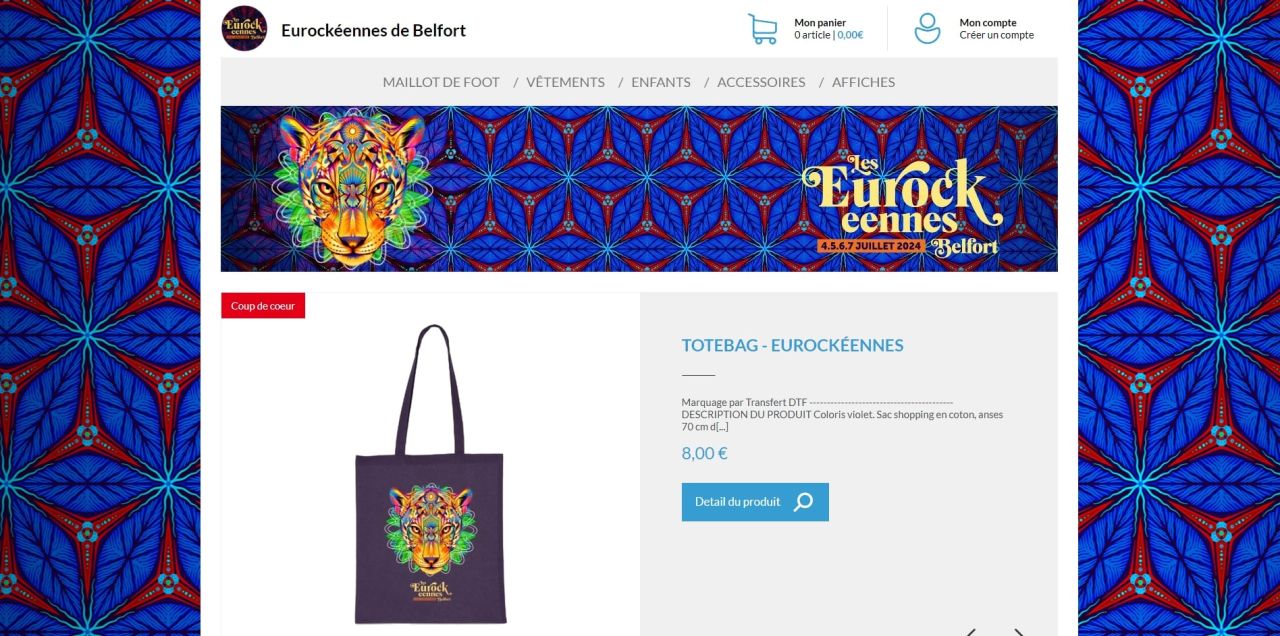
Task: Click the Eurockéennes de Belfort site title
Action: [x=374, y=30]
